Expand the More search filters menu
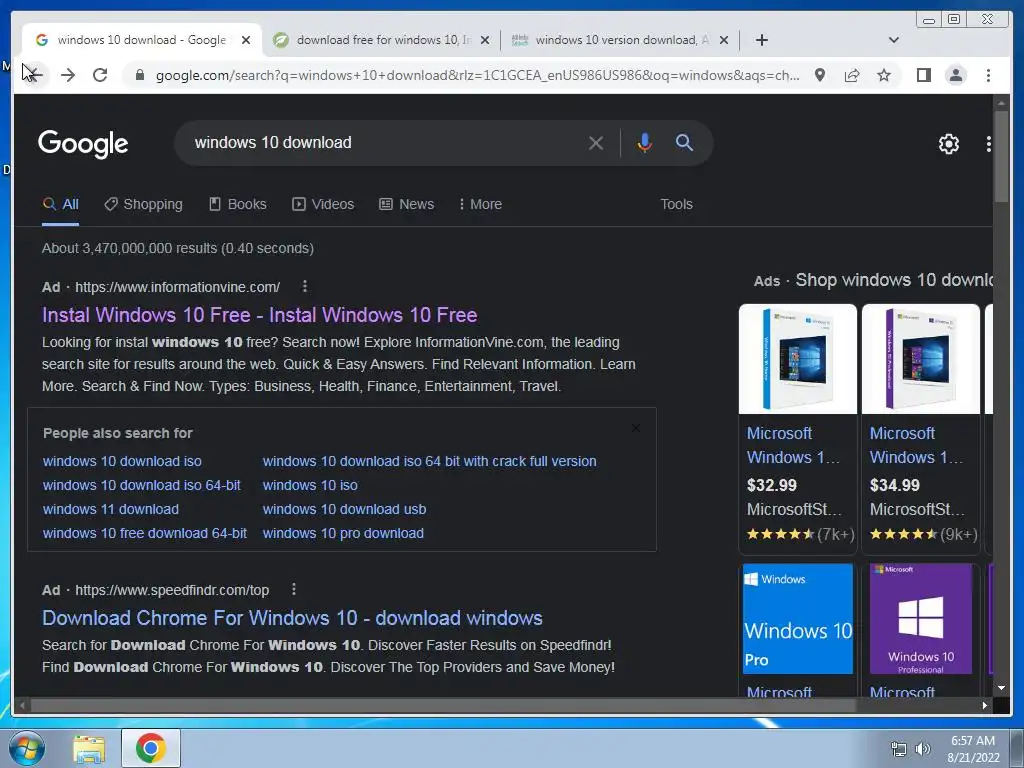Screen dimensions: 1024x768 (481, 204)
